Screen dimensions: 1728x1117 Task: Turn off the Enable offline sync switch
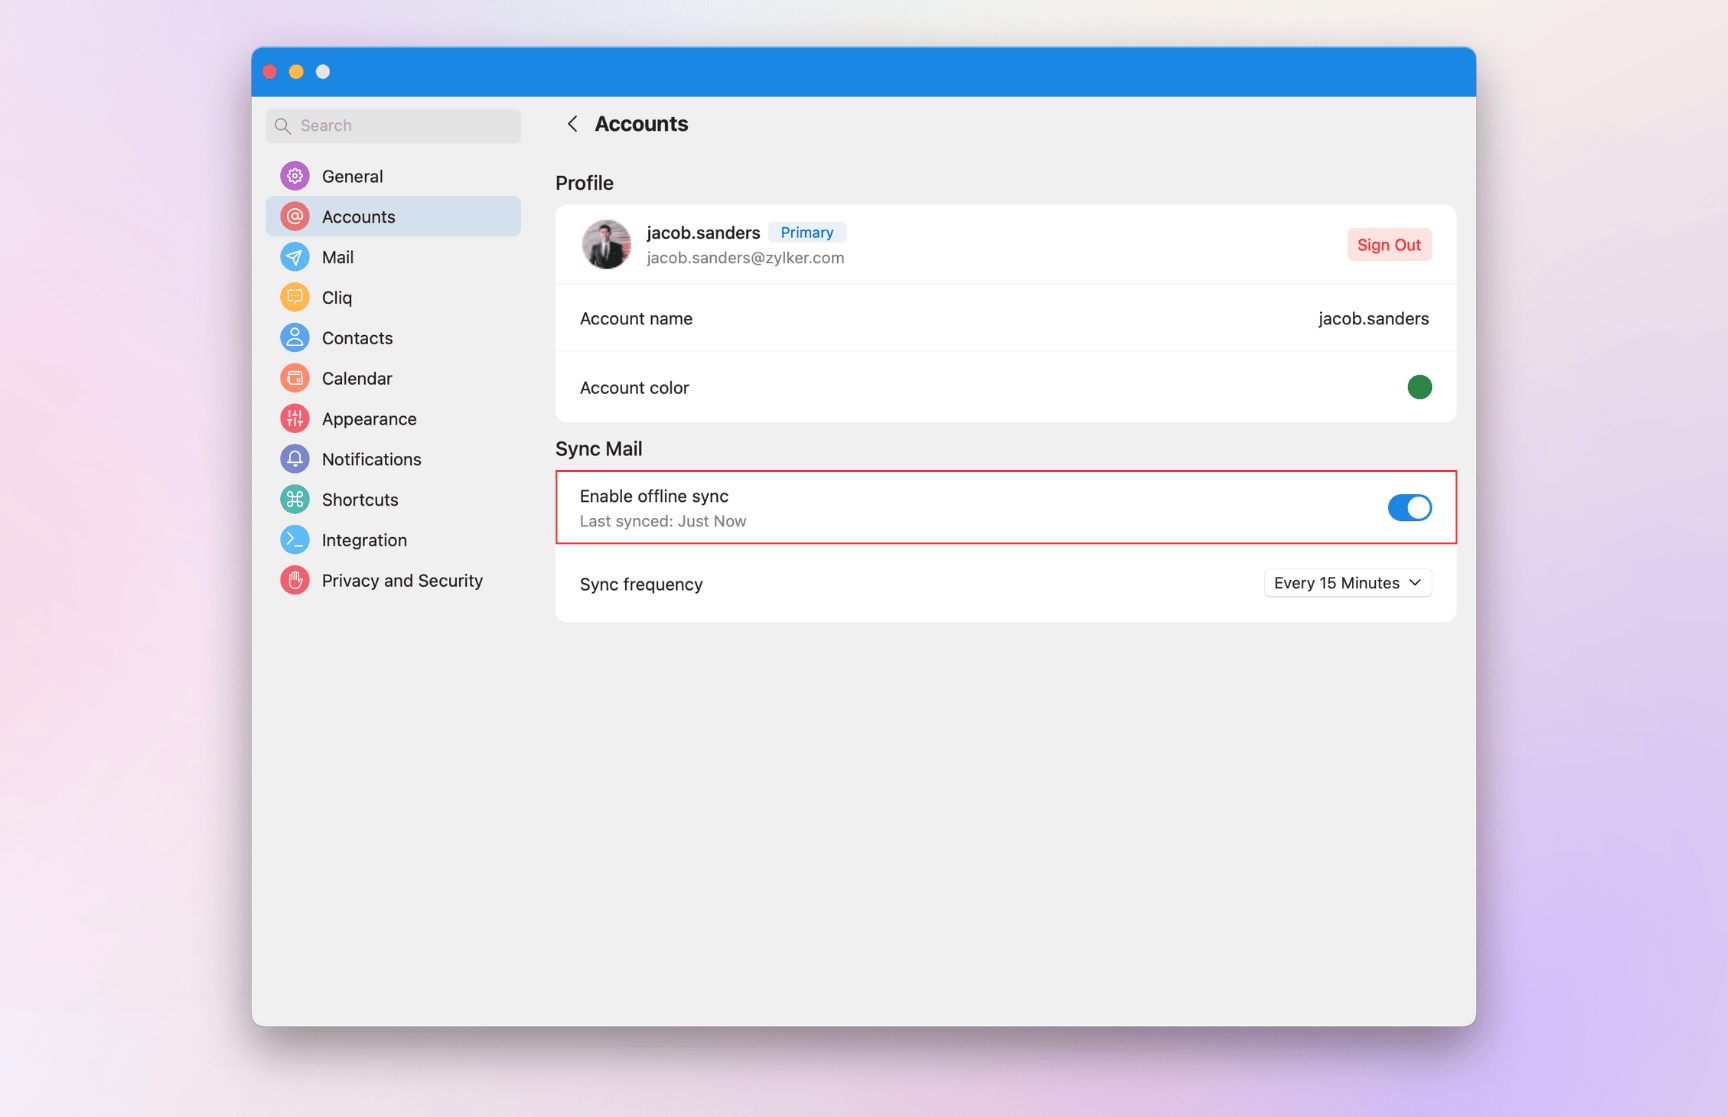tap(1410, 508)
